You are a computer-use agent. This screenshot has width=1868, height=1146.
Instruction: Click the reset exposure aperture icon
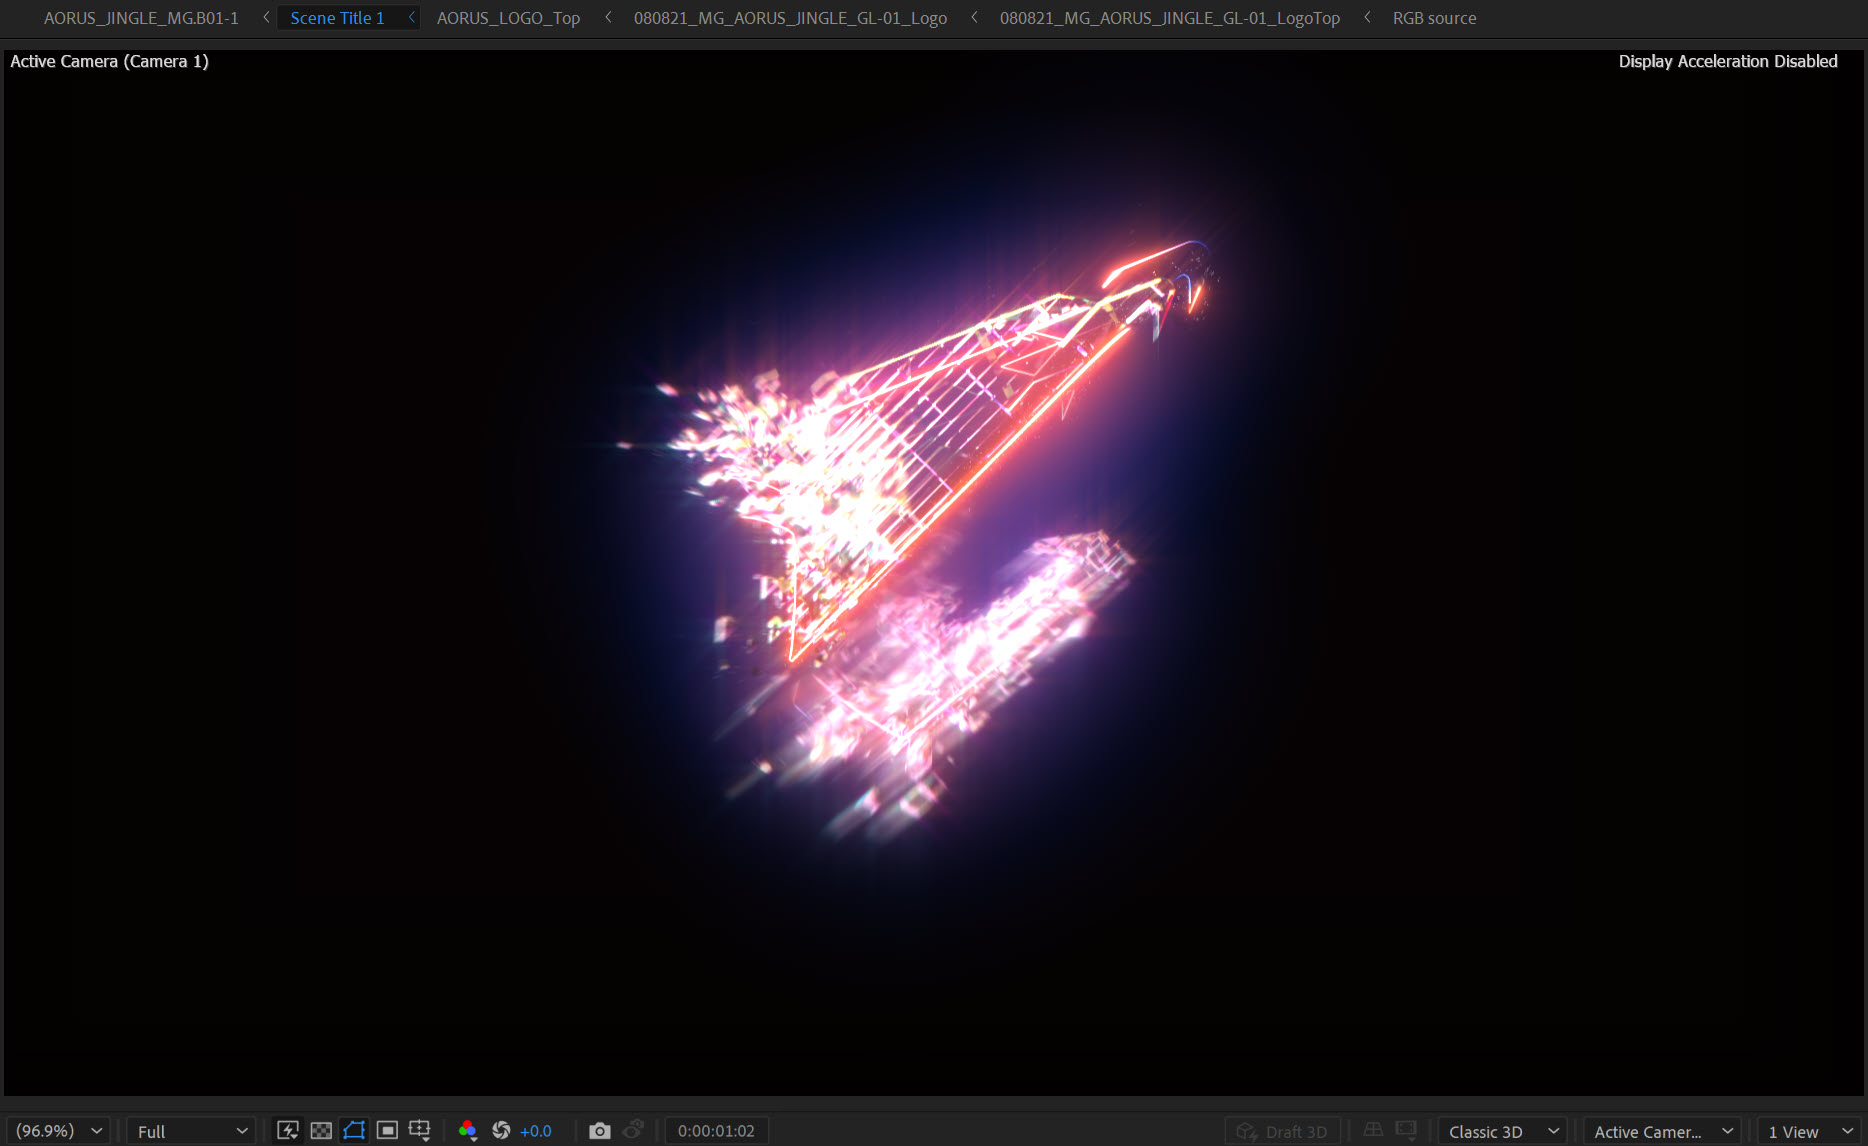tap(501, 1131)
